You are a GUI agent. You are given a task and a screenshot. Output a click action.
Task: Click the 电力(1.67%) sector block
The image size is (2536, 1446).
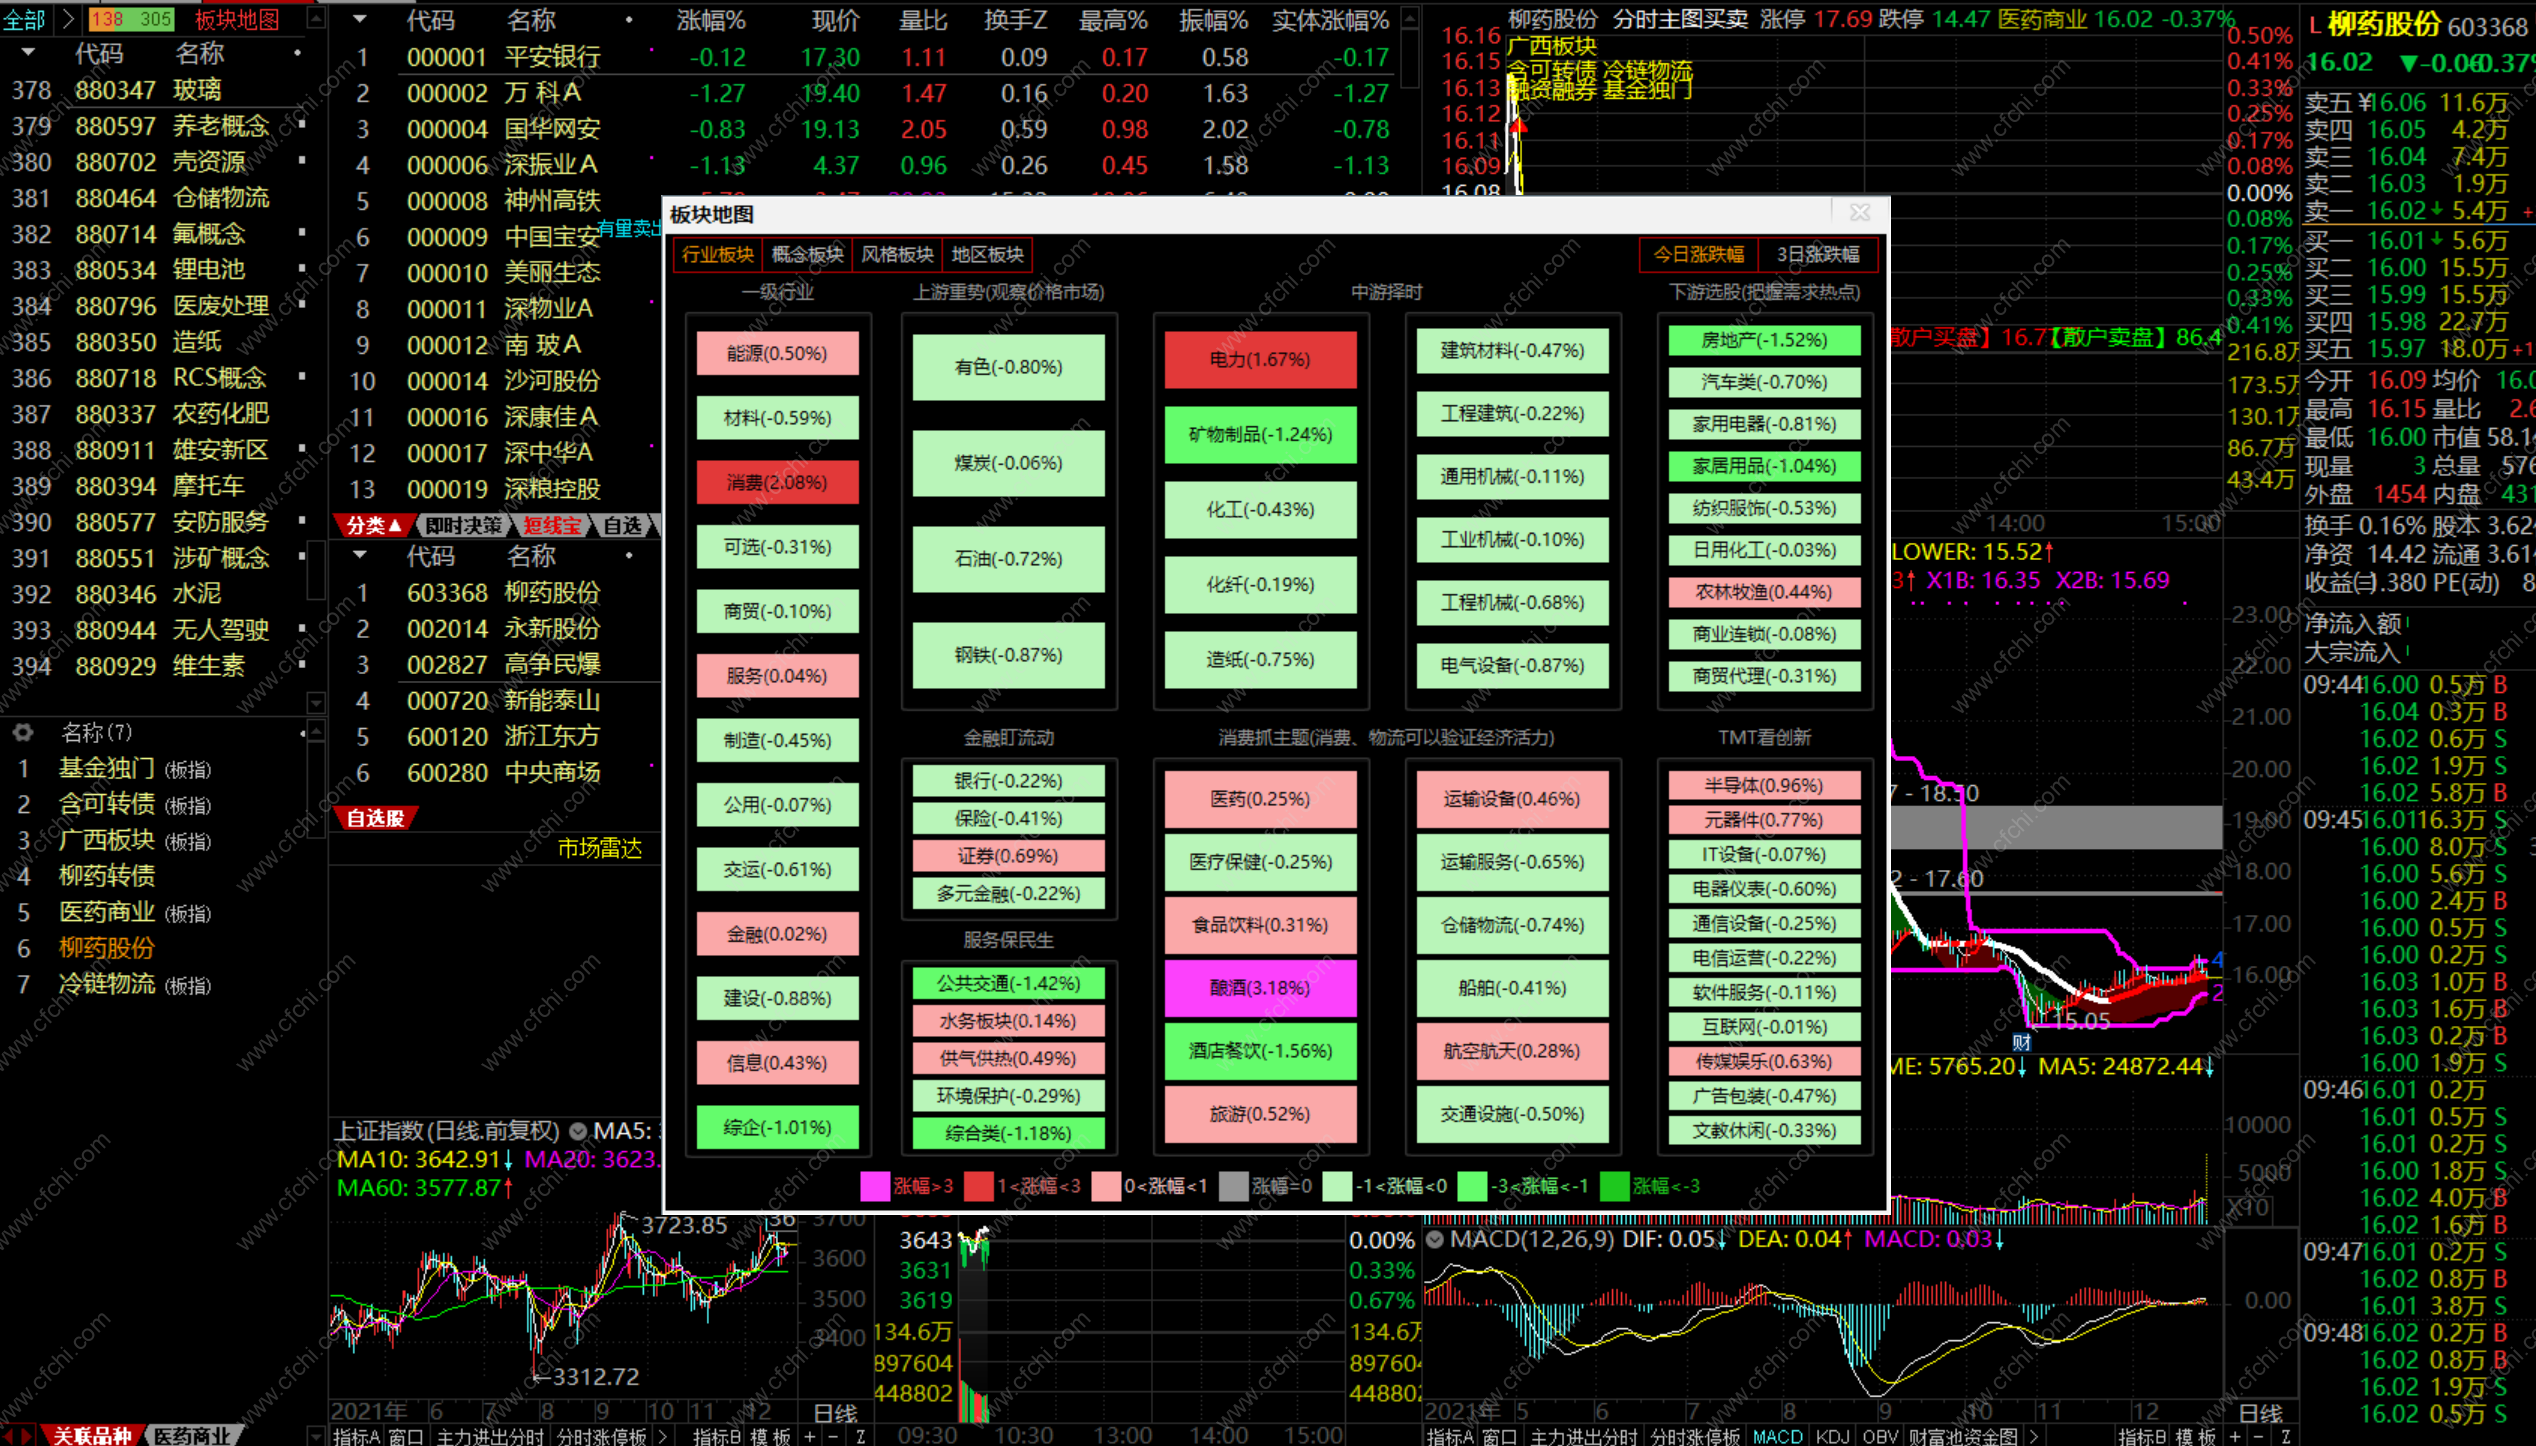(x=1259, y=359)
